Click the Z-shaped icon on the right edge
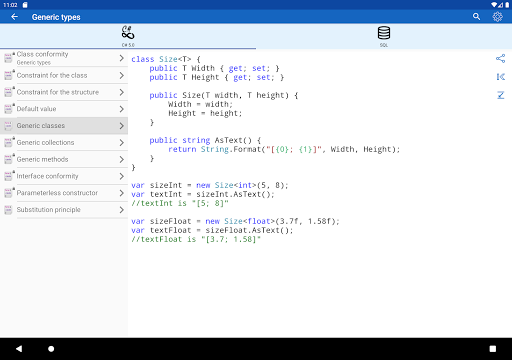Viewport: 512px width, 360px height. pyautogui.click(x=500, y=95)
